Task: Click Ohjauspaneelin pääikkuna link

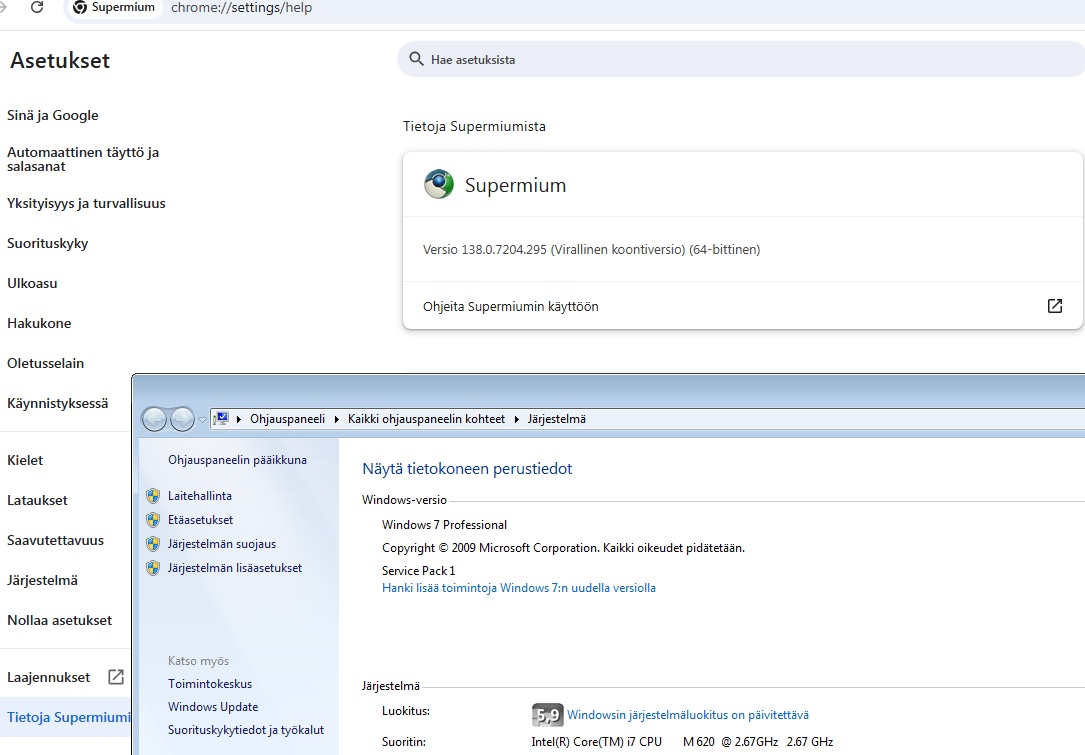Action: coord(237,460)
